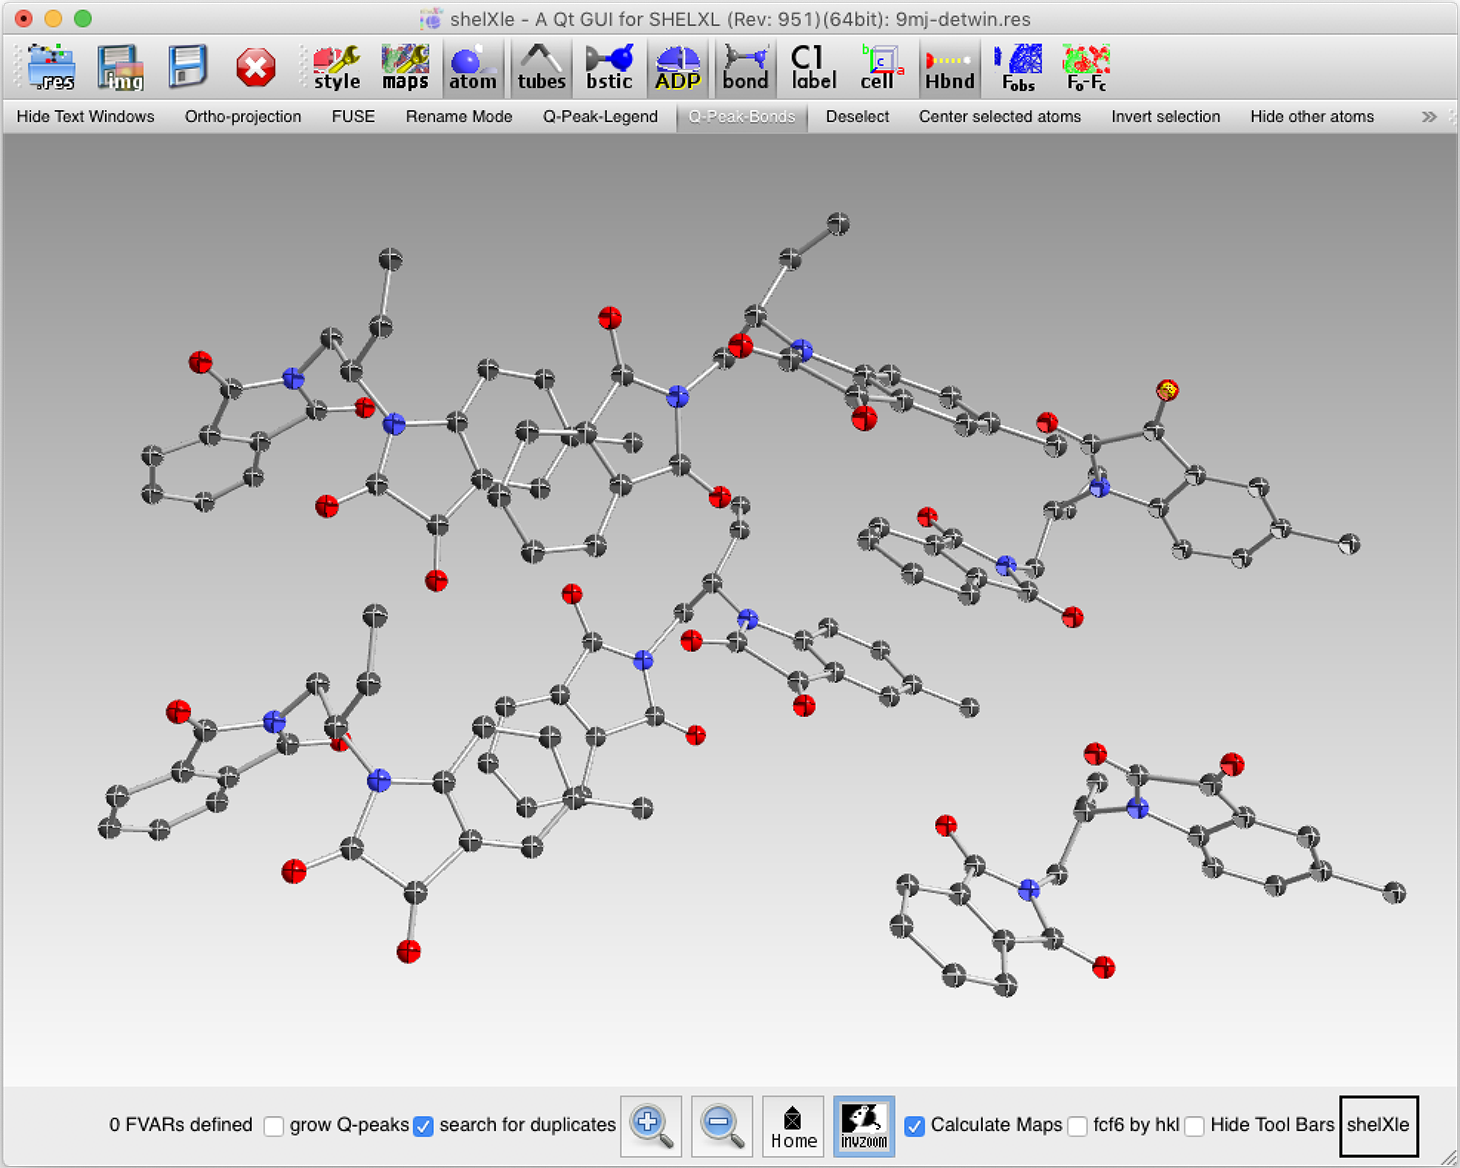The image size is (1460, 1168).
Task: Click the zoom out magnifier button
Action: pyautogui.click(x=721, y=1126)
